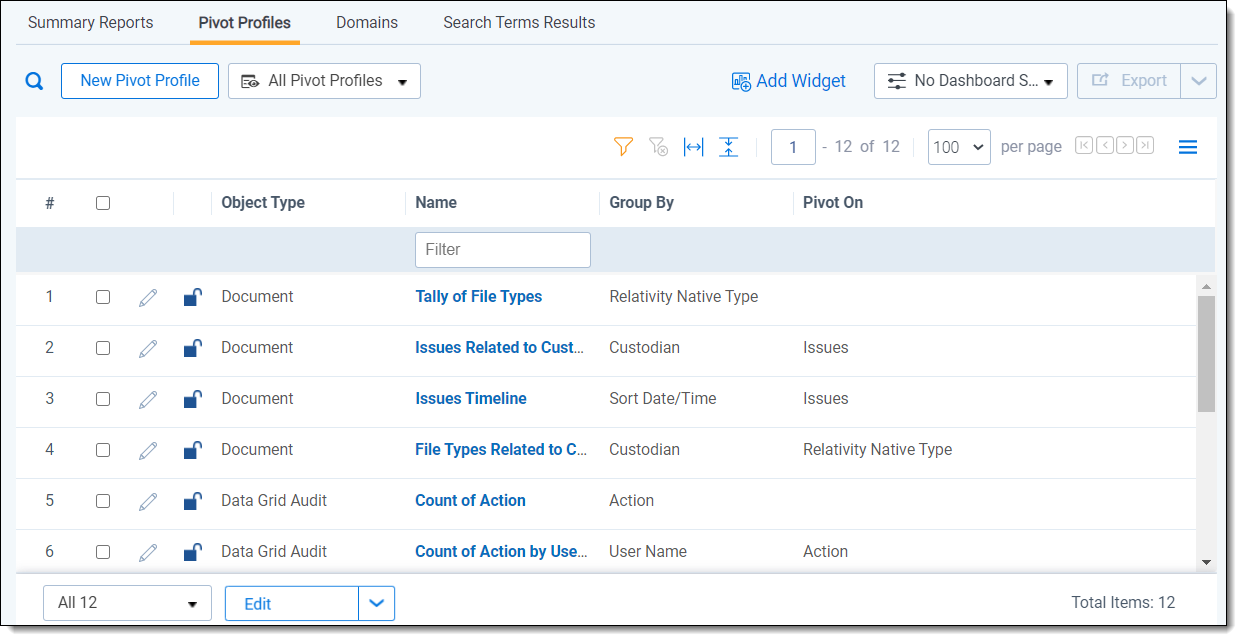This screenshot has width=1242, height=641.
Task: Click the clear all filters icon
Action: coord(658,147)
